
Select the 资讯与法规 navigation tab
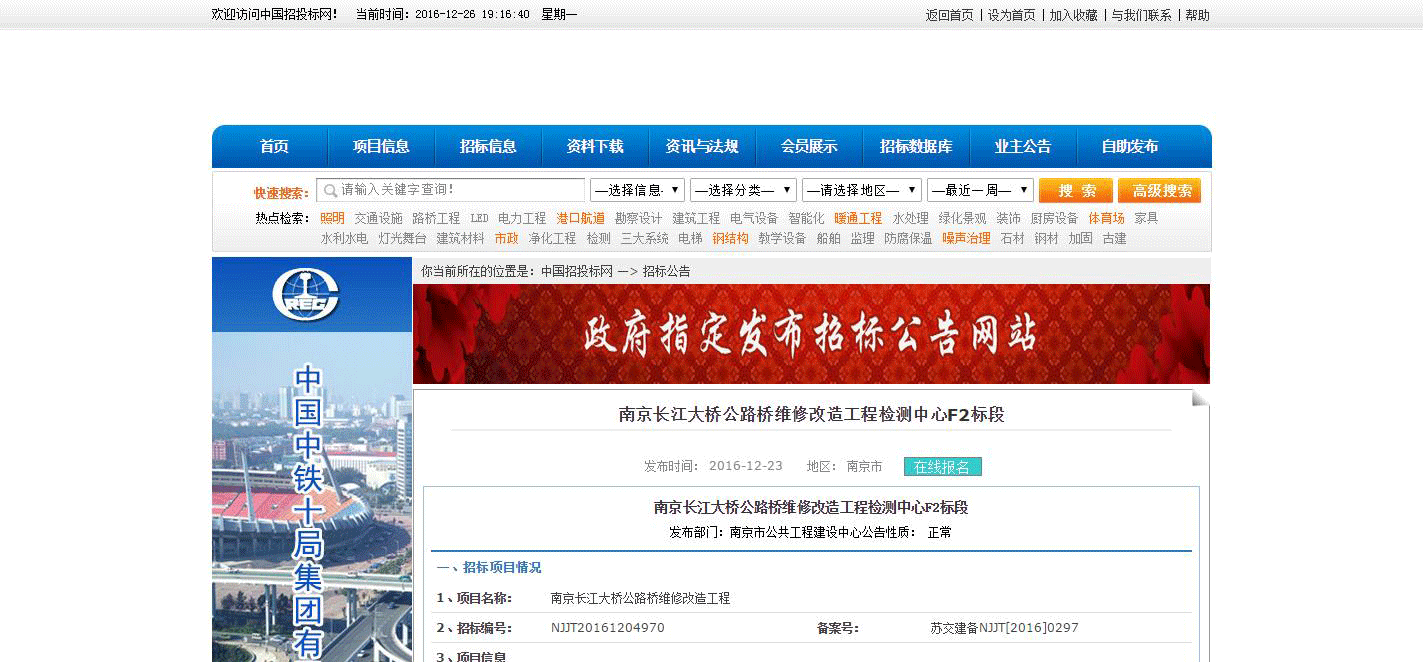coord(702,146)
